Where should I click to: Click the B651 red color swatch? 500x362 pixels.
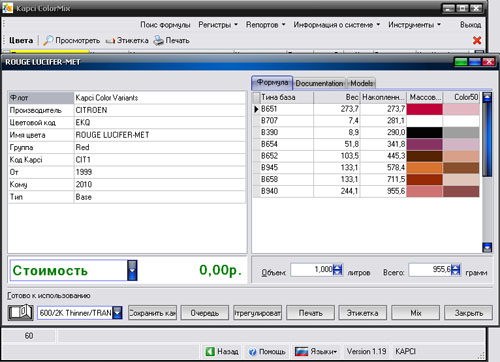424,109
